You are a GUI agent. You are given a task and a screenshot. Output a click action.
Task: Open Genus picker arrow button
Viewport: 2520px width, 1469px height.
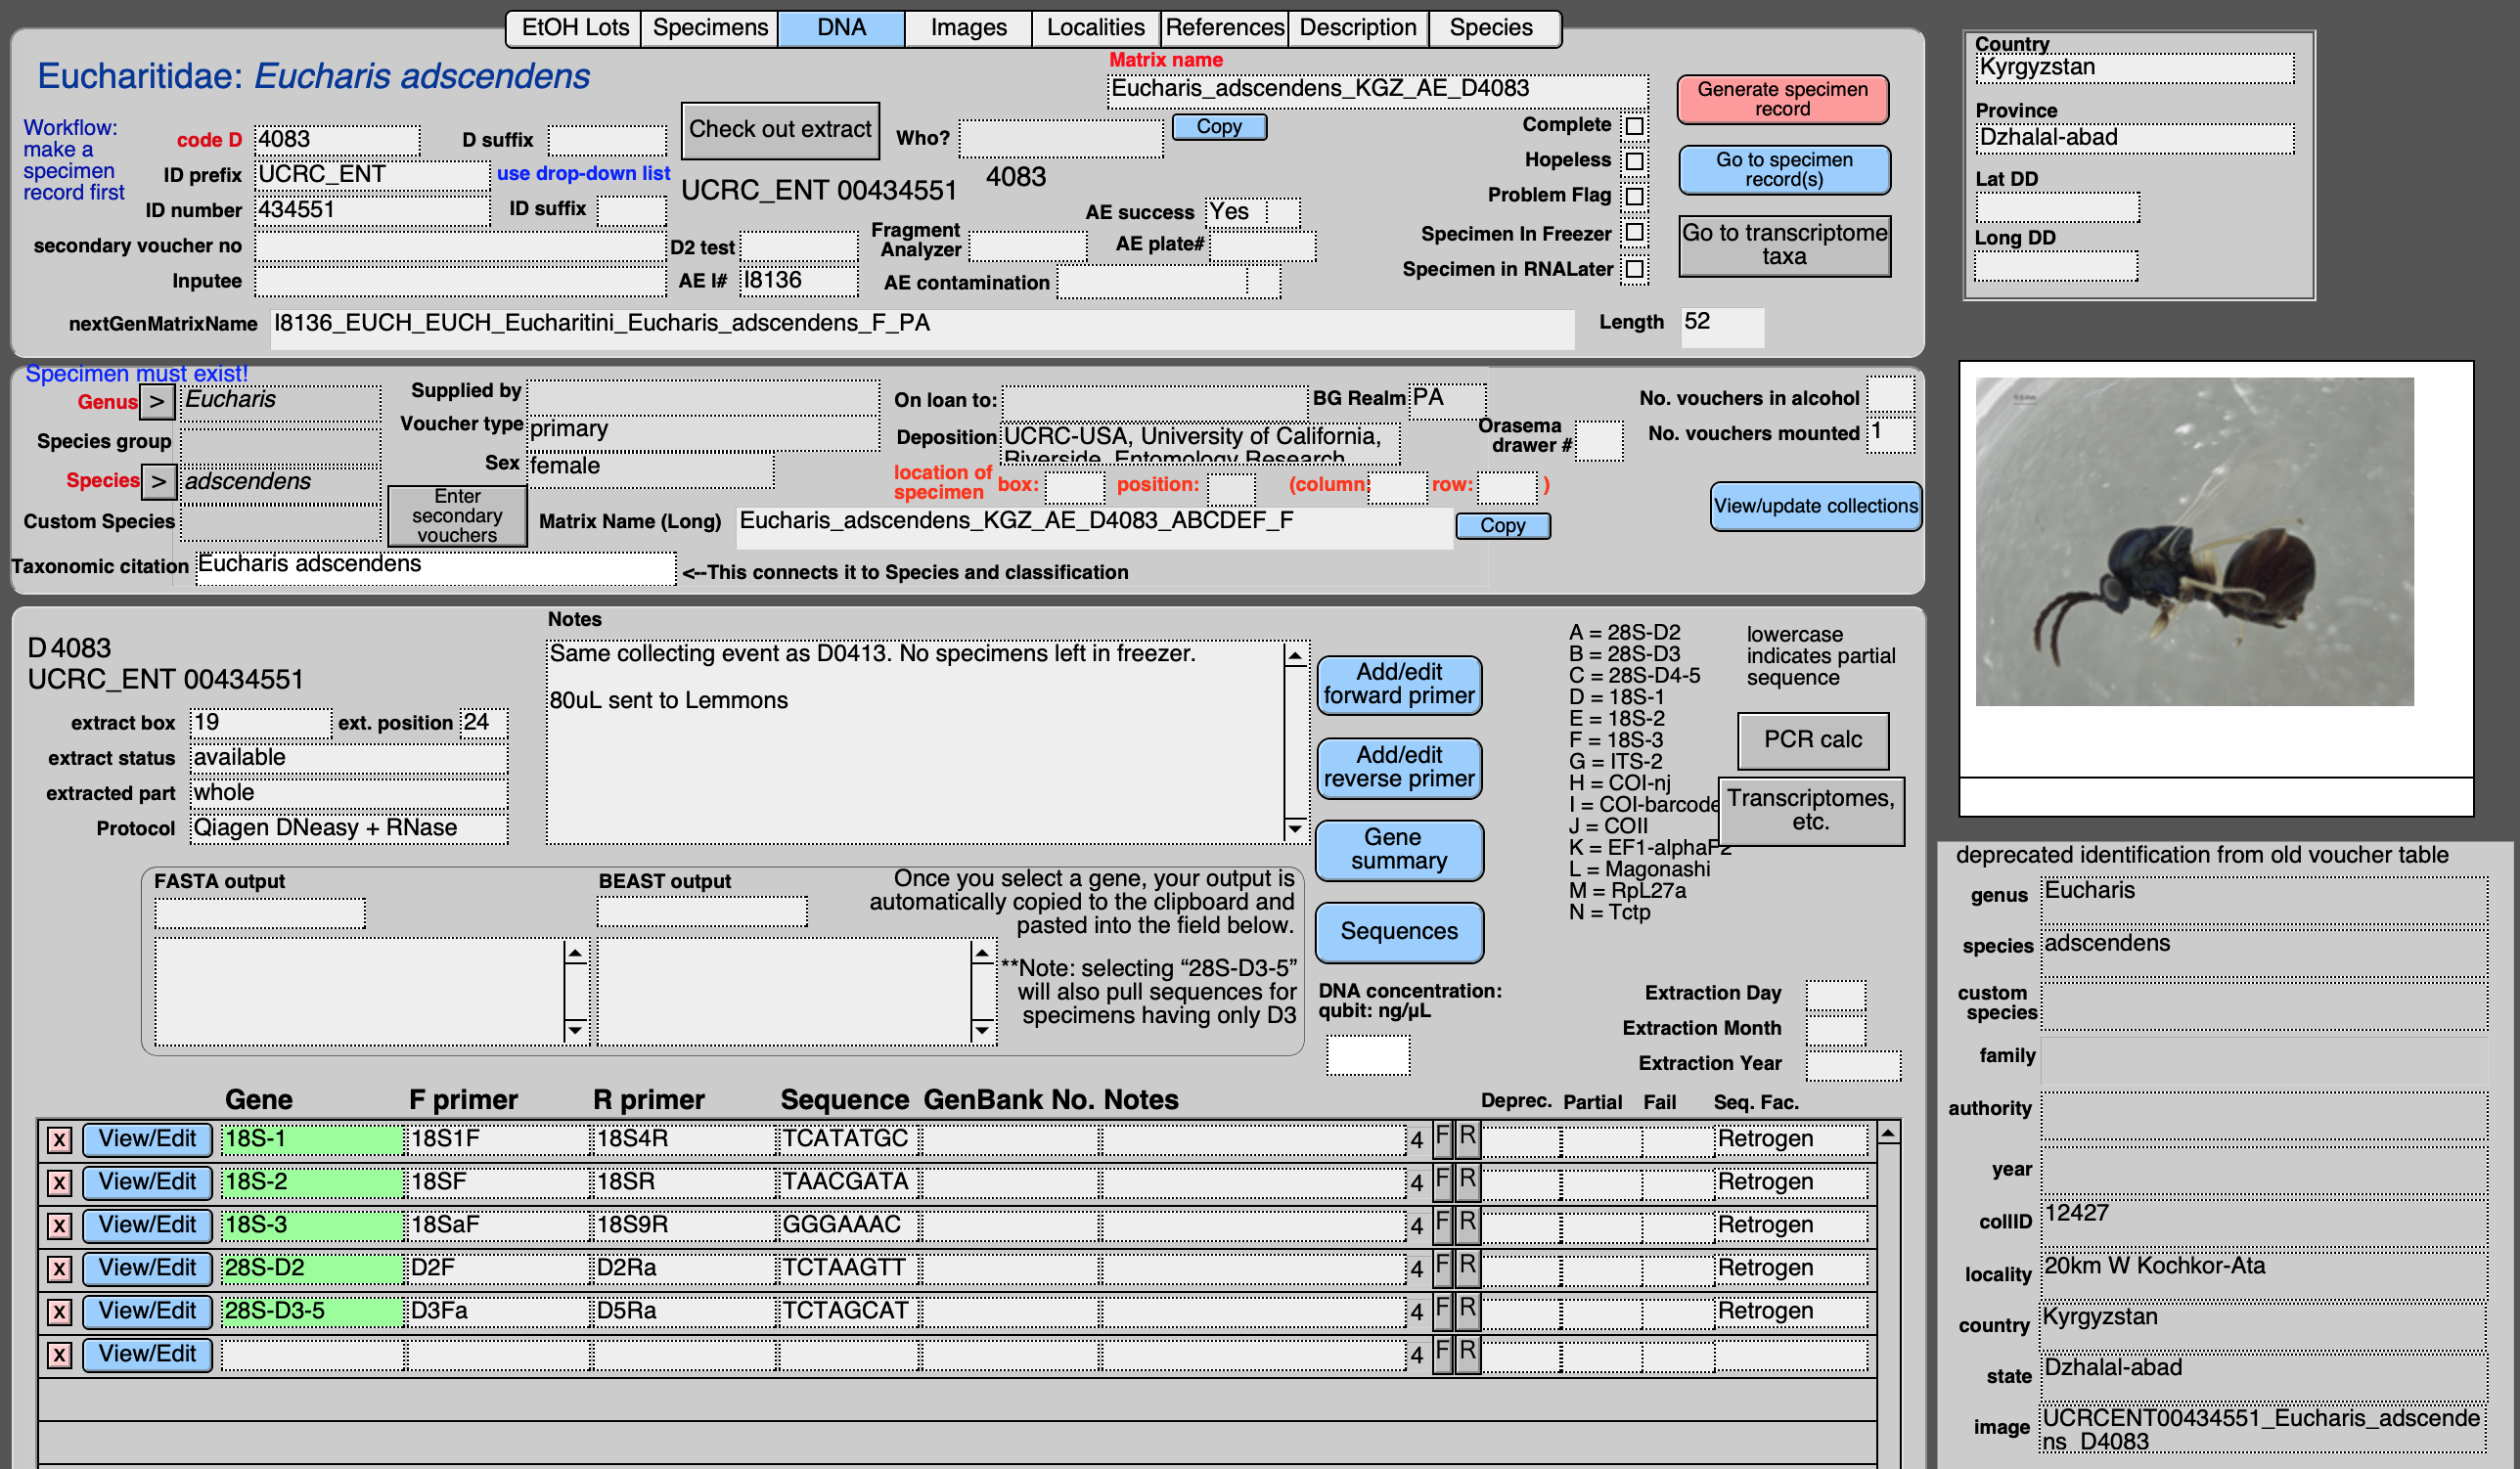point(158,402)
